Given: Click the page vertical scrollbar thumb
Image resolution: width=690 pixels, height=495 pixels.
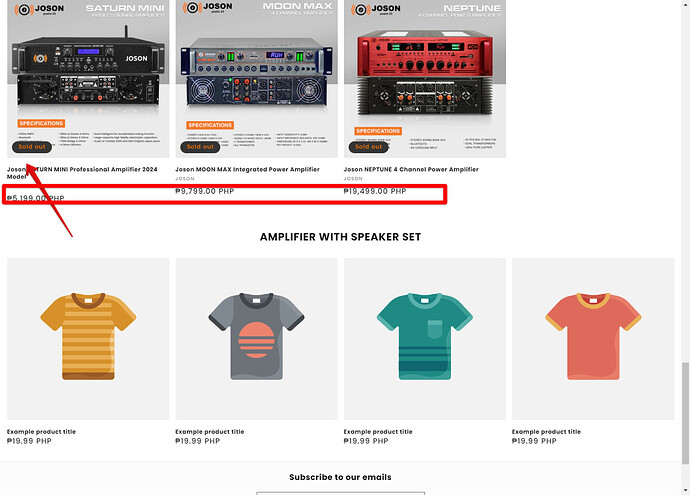Looking at the screenshot, I should pos(685,413).
